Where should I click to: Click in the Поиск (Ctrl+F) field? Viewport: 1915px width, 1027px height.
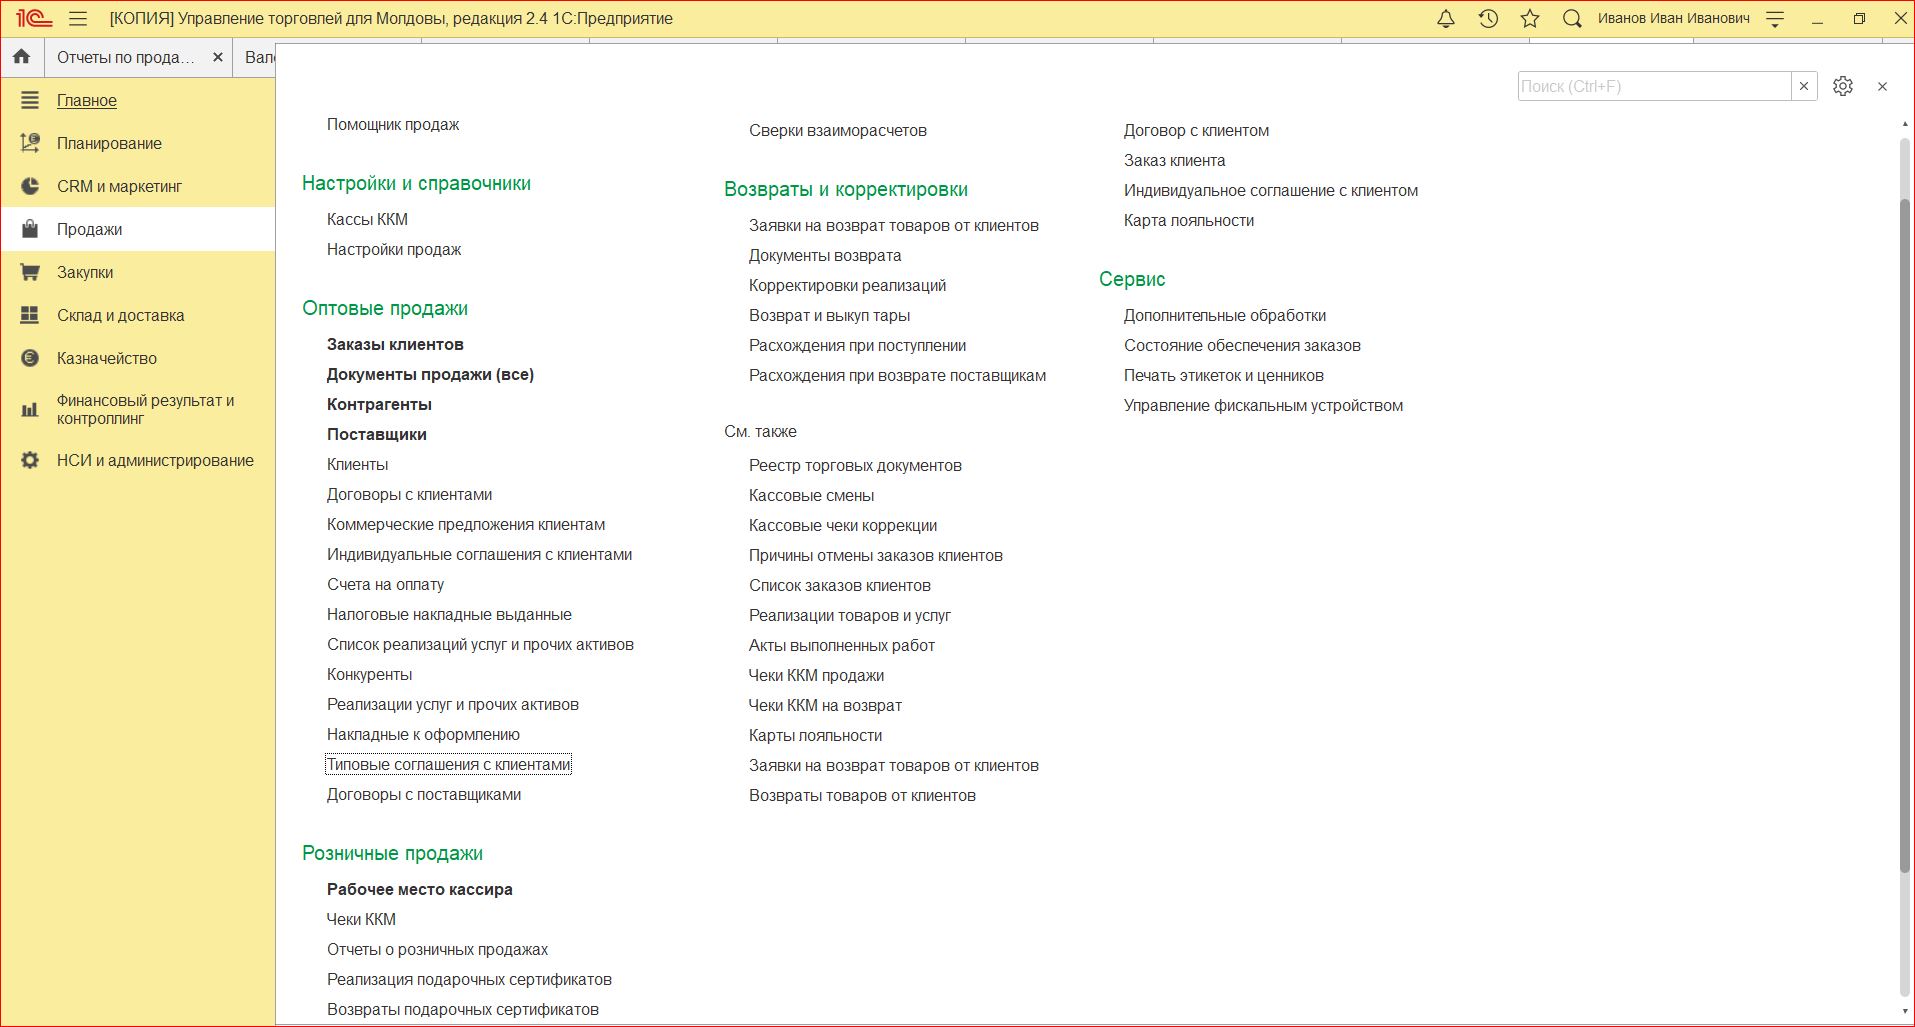click(x=1653, y=86)
